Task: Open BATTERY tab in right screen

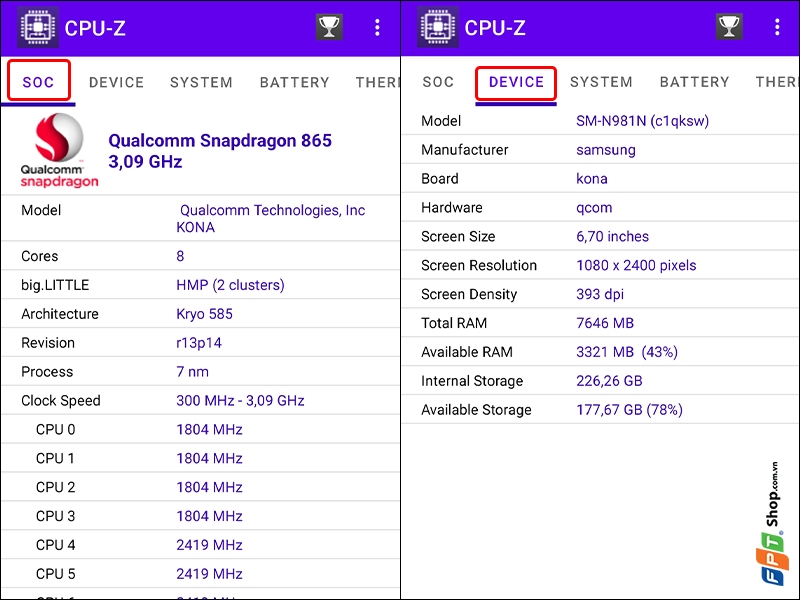Action: point(694,82)
